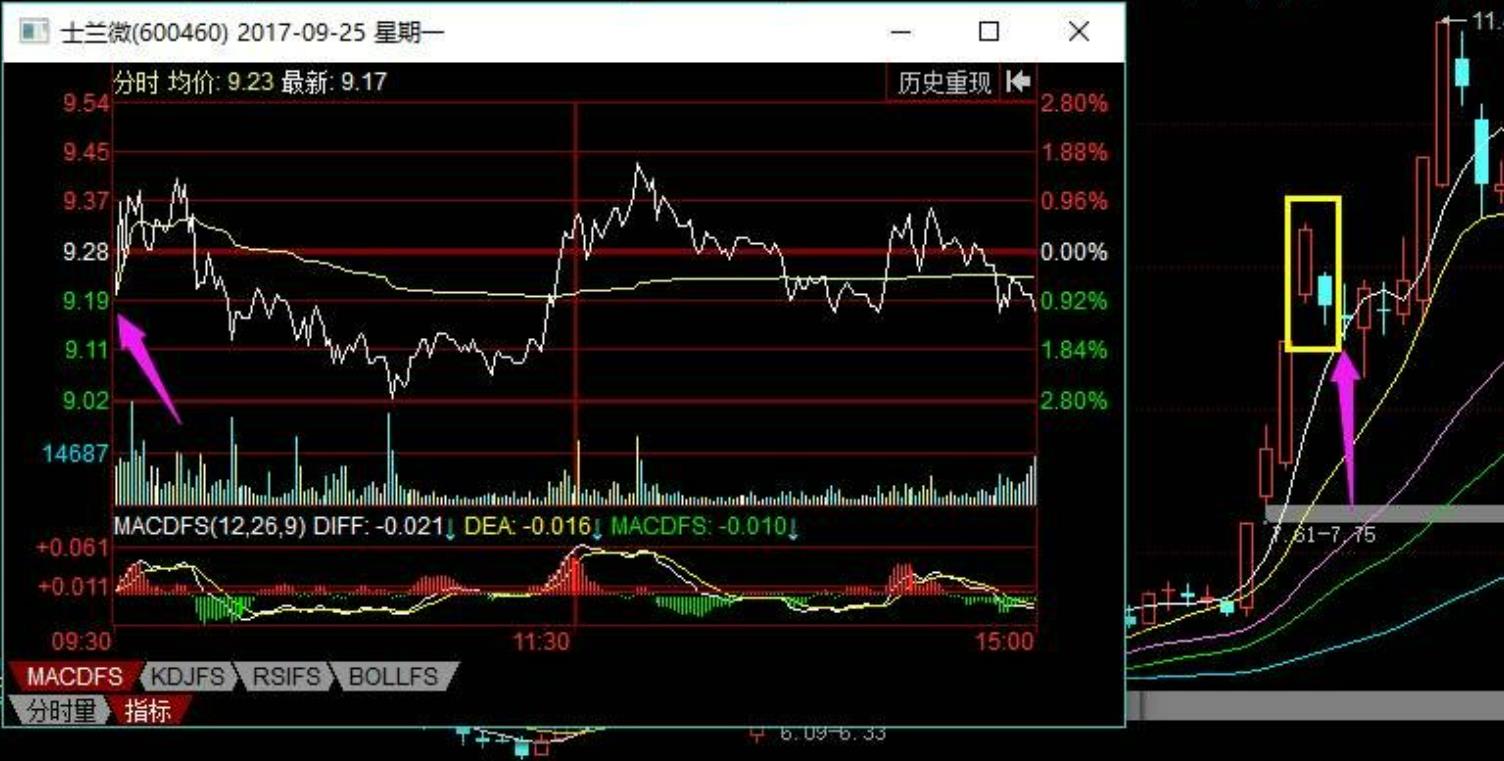
Task: Click the 11:30 time marker on the axis
Action: [x=541, y=642]
